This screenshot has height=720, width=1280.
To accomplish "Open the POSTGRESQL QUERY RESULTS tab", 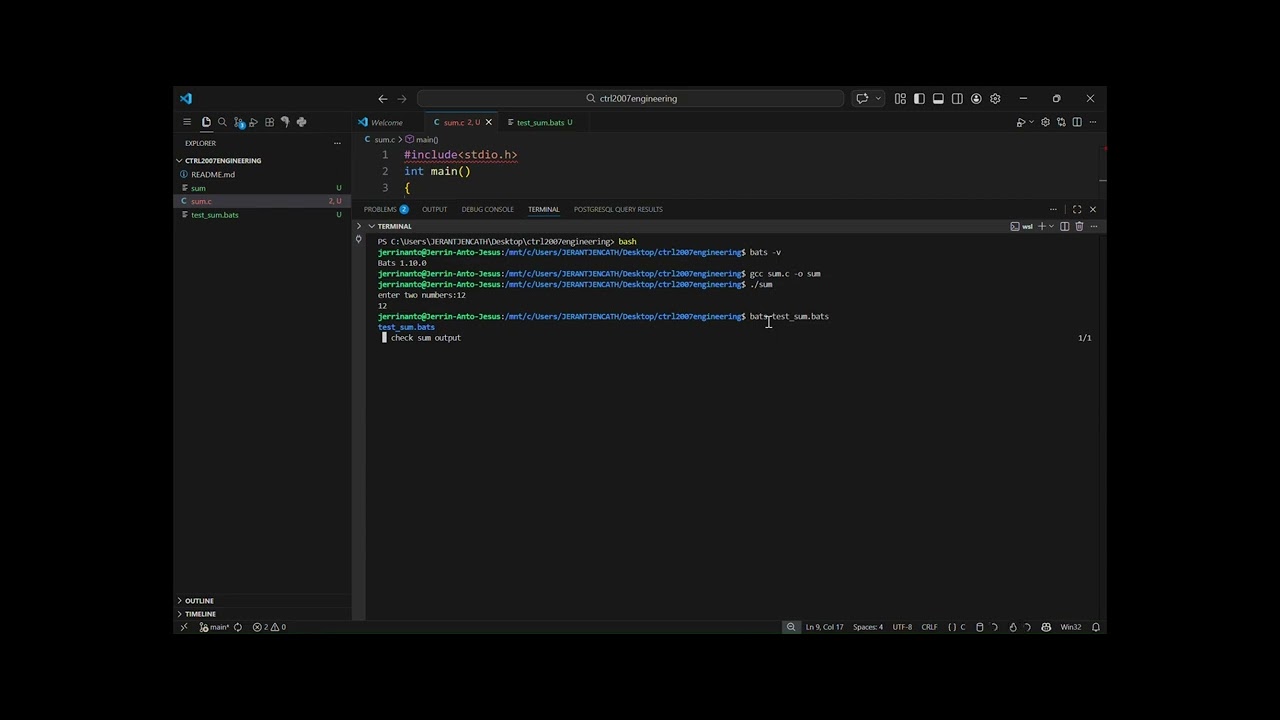I will (618, 209).
